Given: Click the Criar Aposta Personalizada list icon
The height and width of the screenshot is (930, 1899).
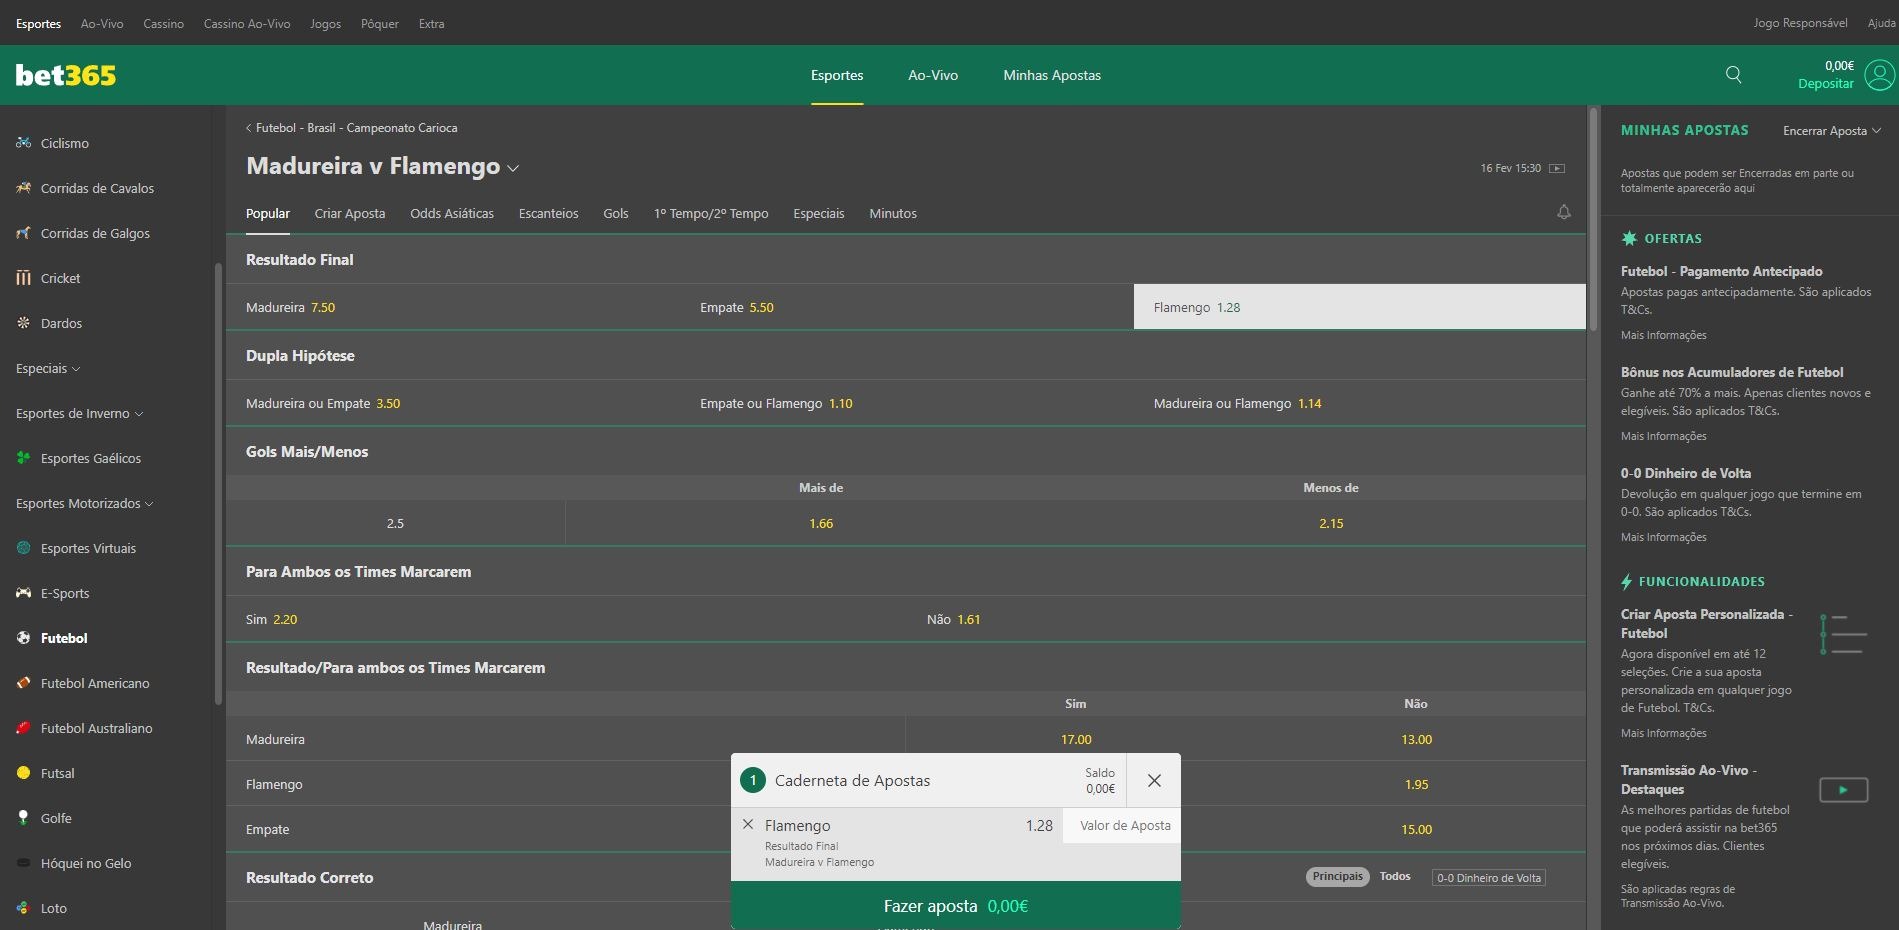Looking at the screenshot, I should 1844,634.
